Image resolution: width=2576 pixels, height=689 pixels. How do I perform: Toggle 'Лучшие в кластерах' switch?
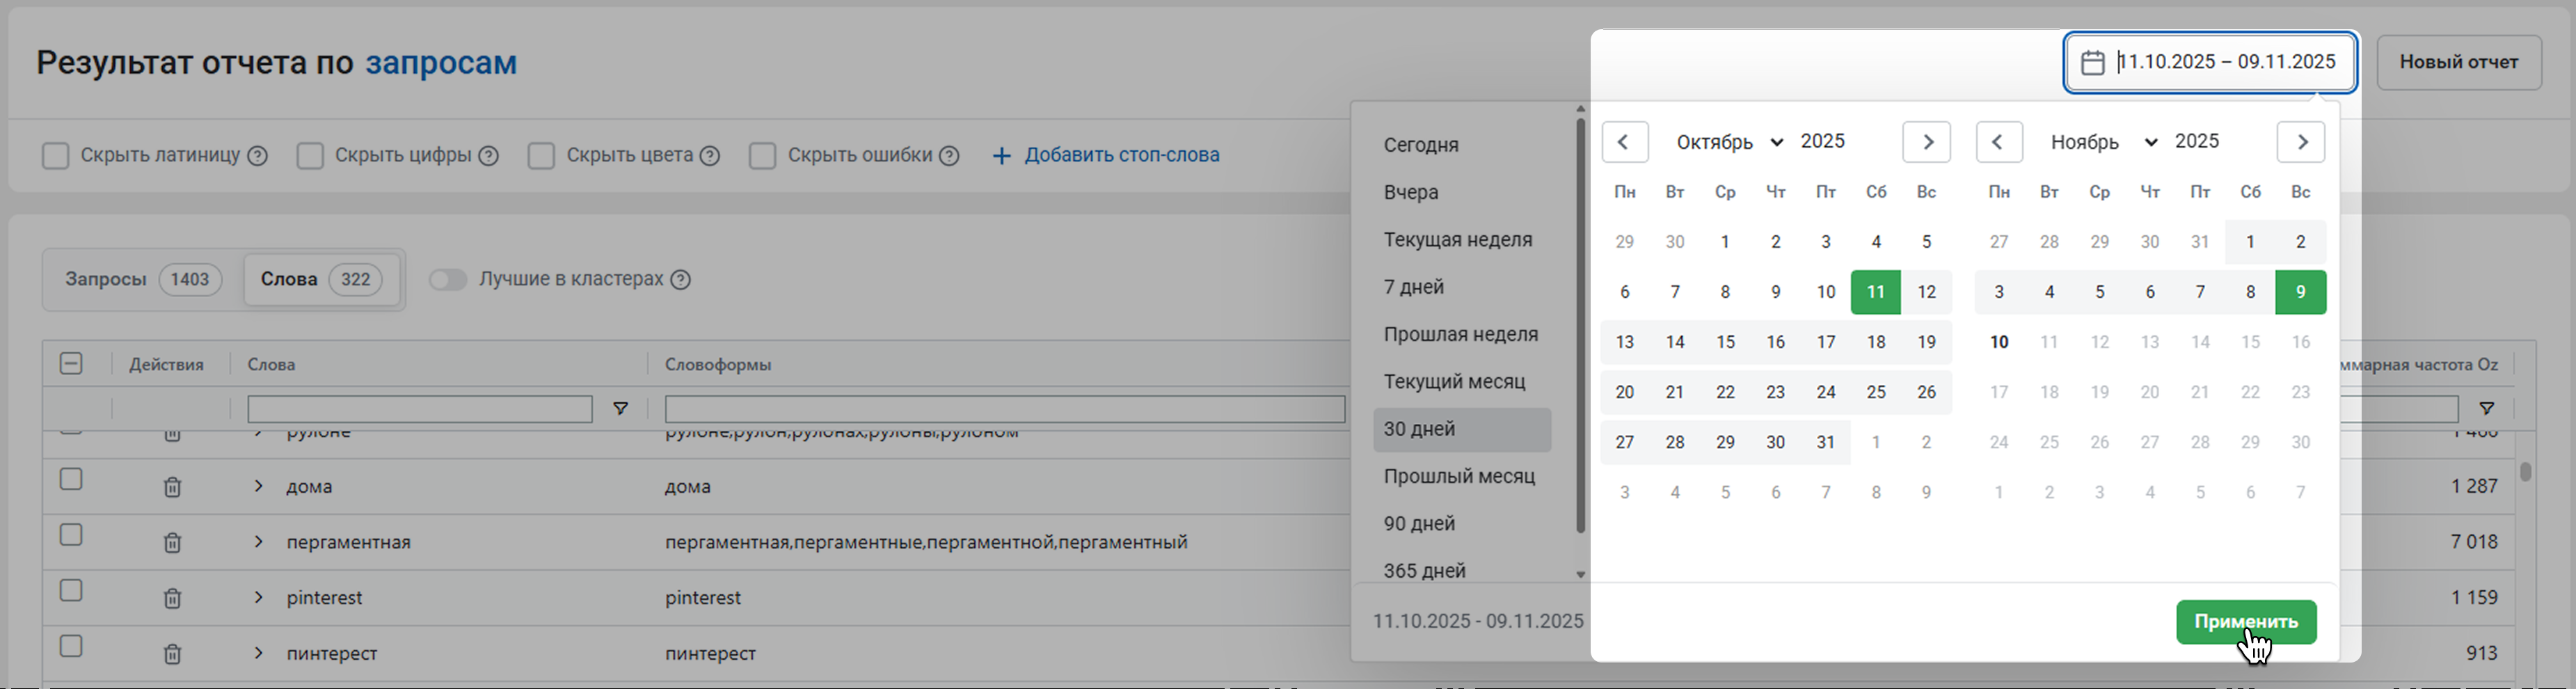[448, 280]
